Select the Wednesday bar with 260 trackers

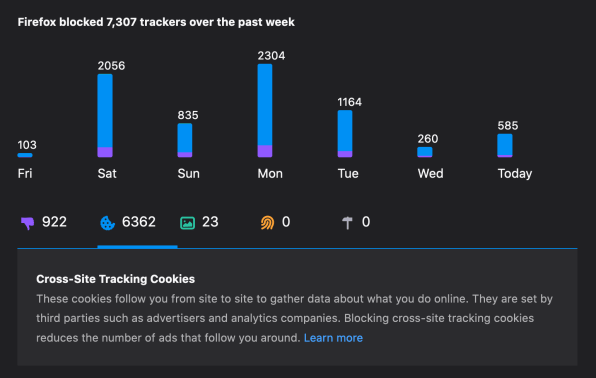tap(425, 152)
